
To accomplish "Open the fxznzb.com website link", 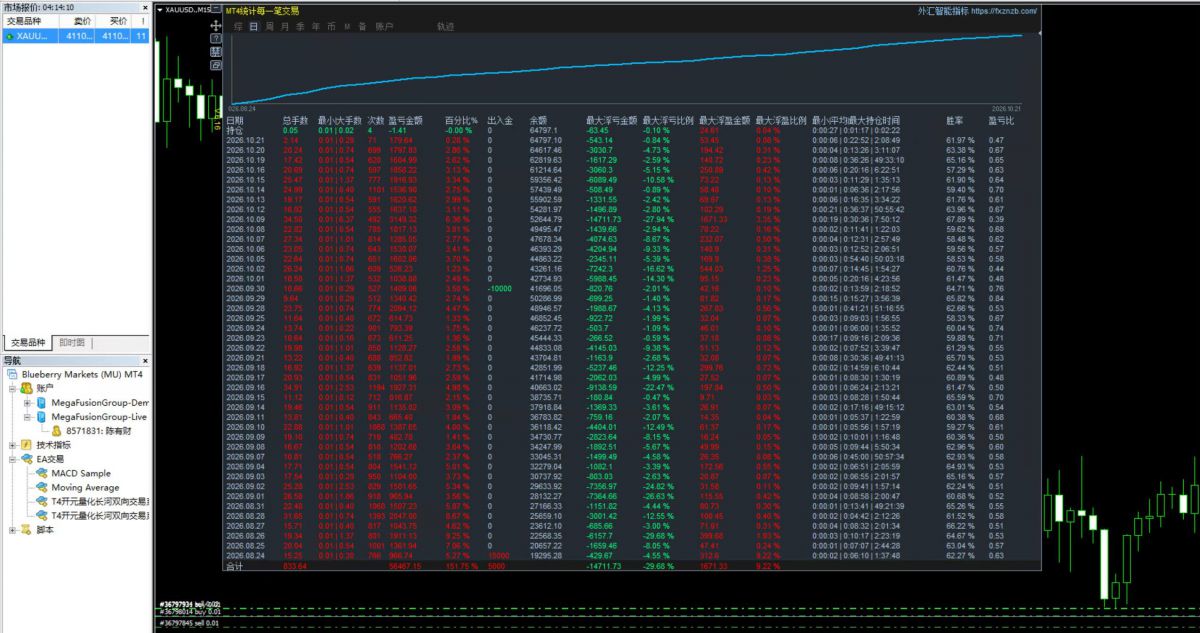I will pos(1003,11).
